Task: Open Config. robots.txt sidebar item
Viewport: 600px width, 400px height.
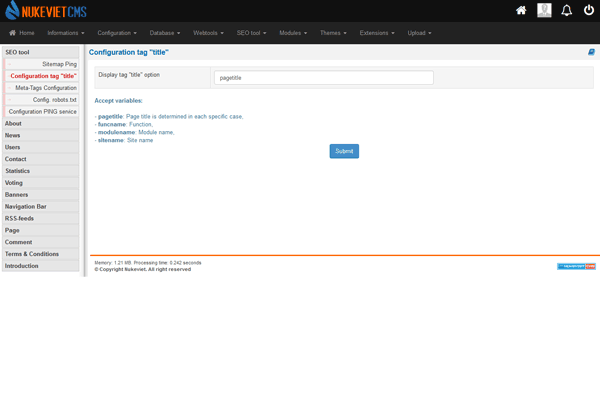Action: point(42,100)
